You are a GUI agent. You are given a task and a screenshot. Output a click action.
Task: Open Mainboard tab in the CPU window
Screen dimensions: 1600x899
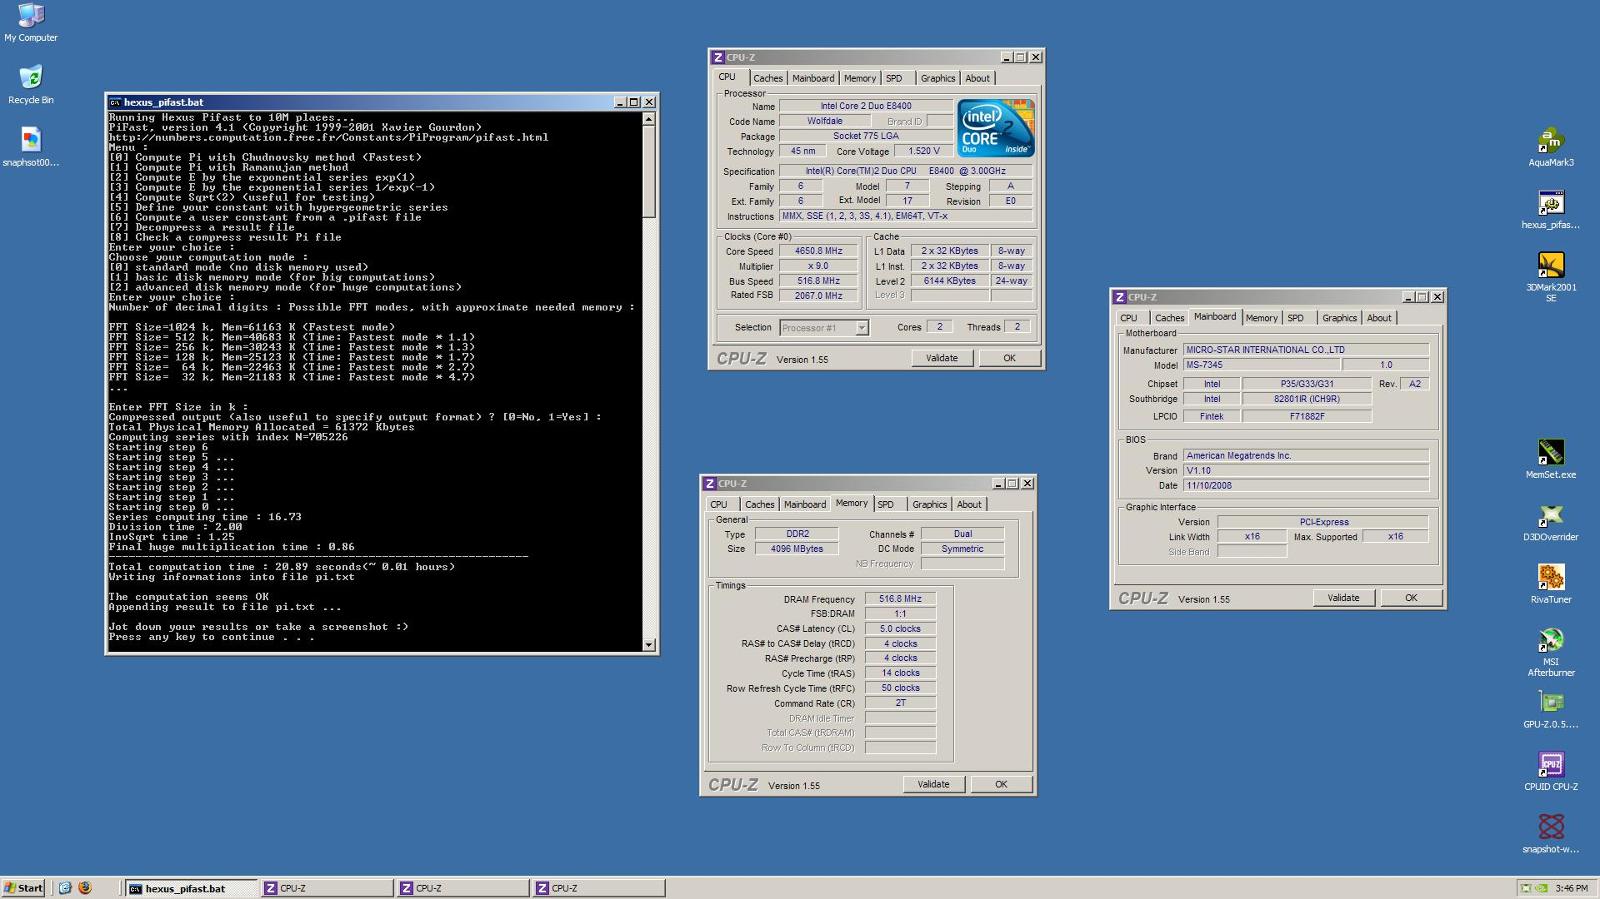click(813, 78)
